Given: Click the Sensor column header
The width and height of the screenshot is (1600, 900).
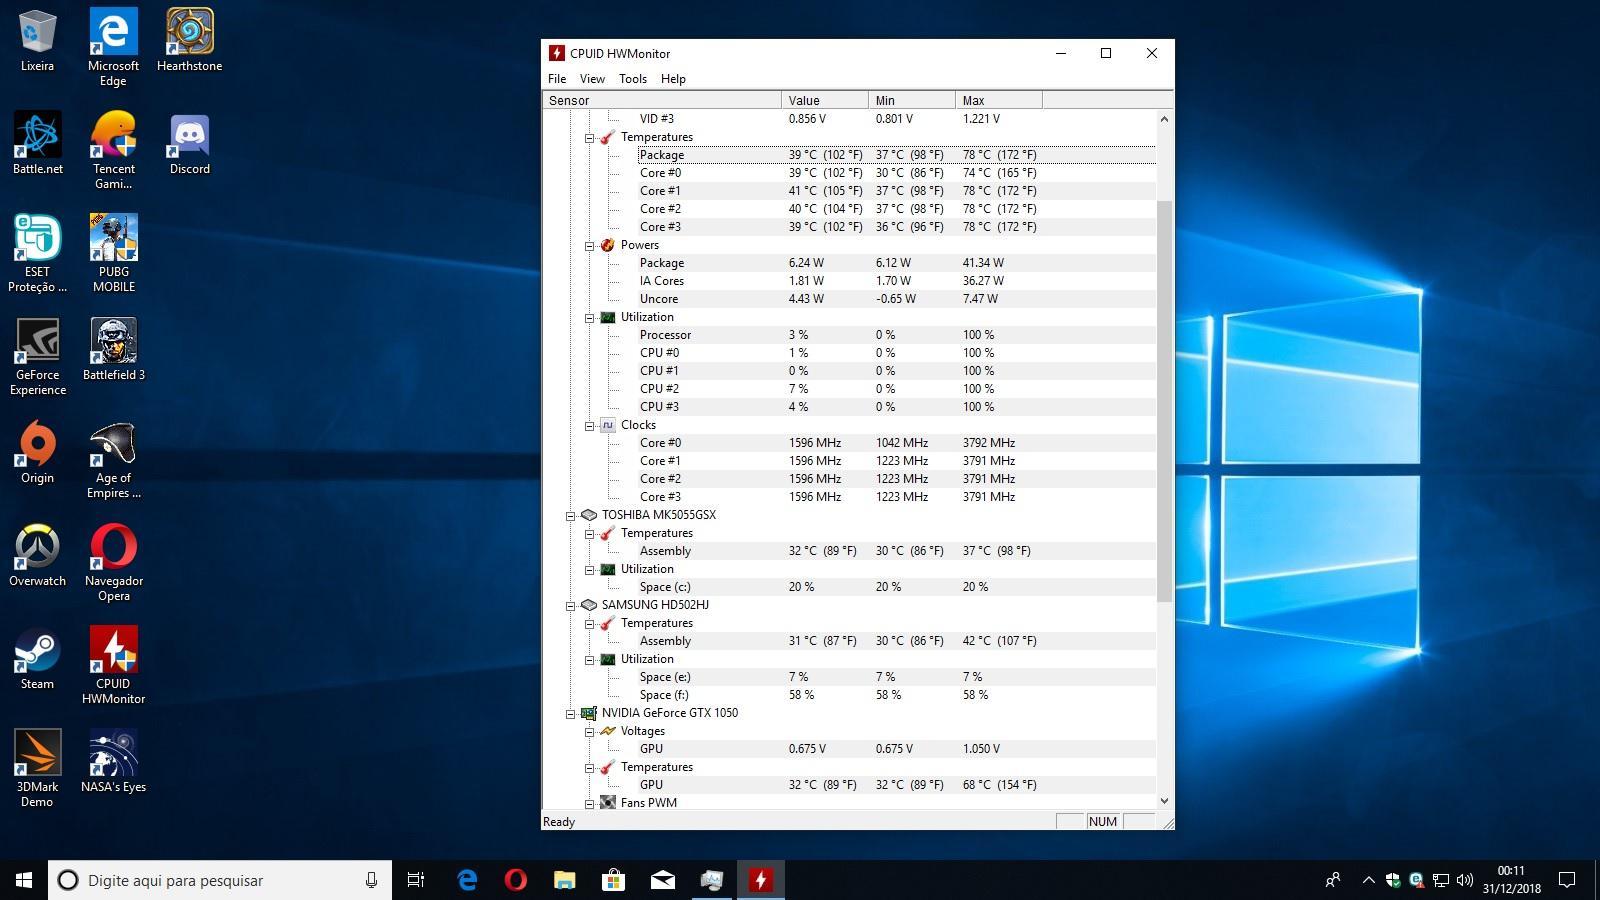Looking at the screenshot, I should [x=662, y=100].
